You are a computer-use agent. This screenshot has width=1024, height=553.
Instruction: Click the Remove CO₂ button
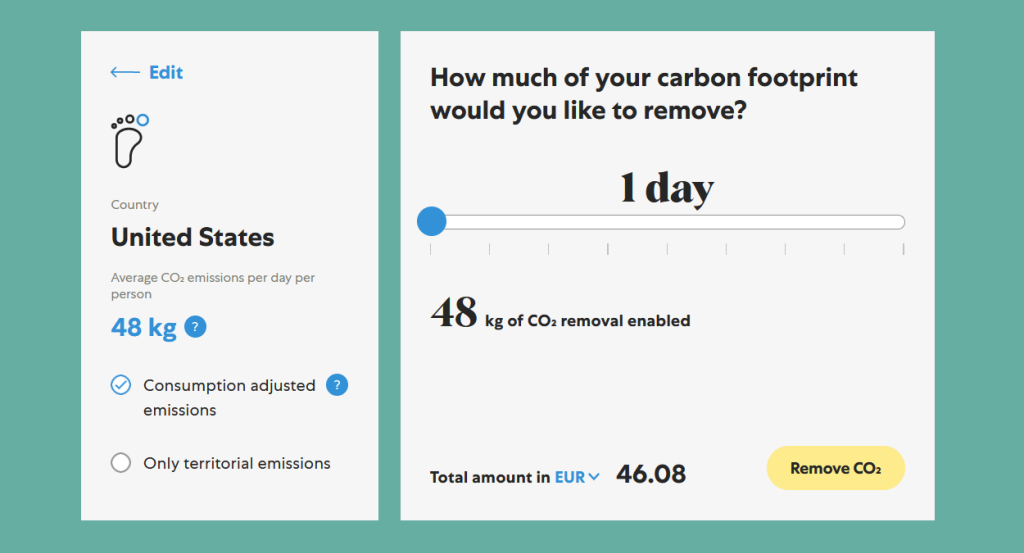[835, 468]
